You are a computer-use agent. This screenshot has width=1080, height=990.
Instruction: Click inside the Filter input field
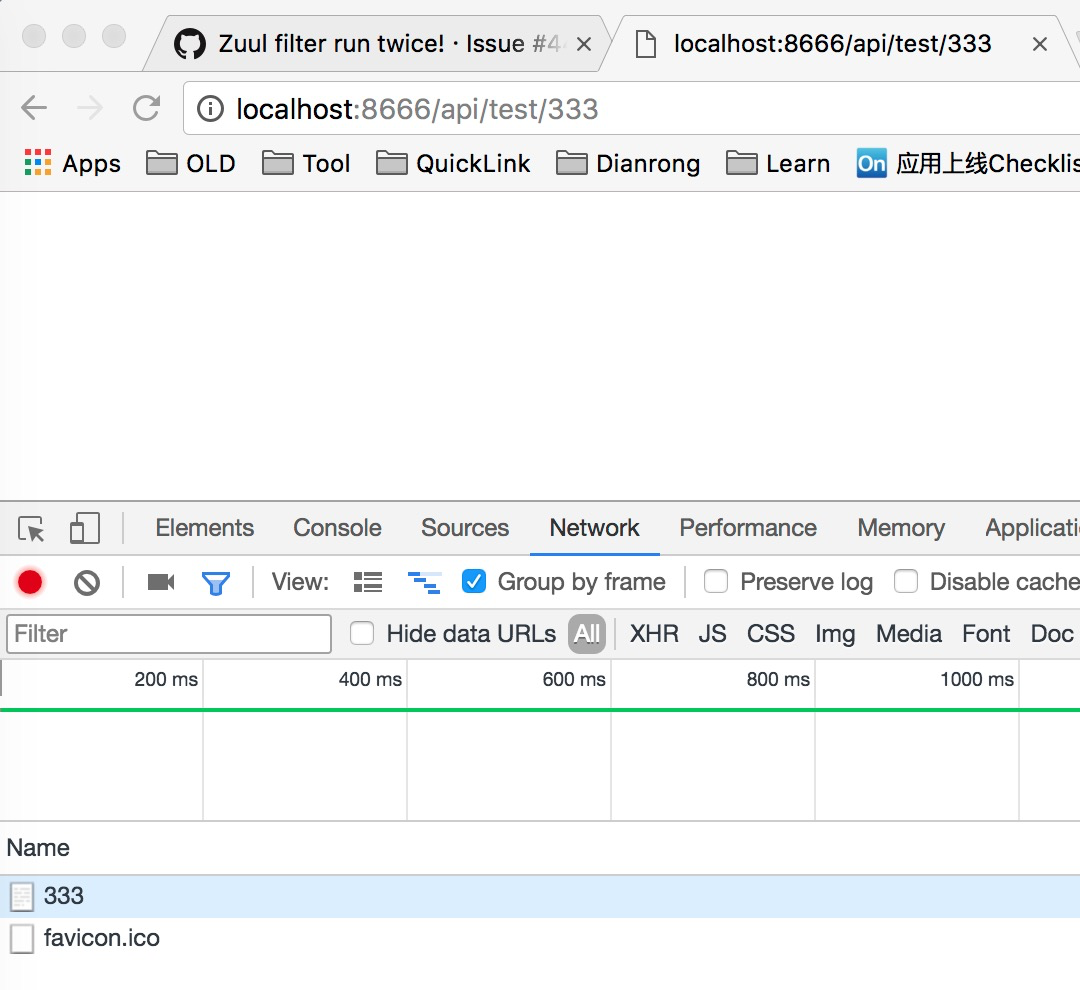(x=168, y=634)
